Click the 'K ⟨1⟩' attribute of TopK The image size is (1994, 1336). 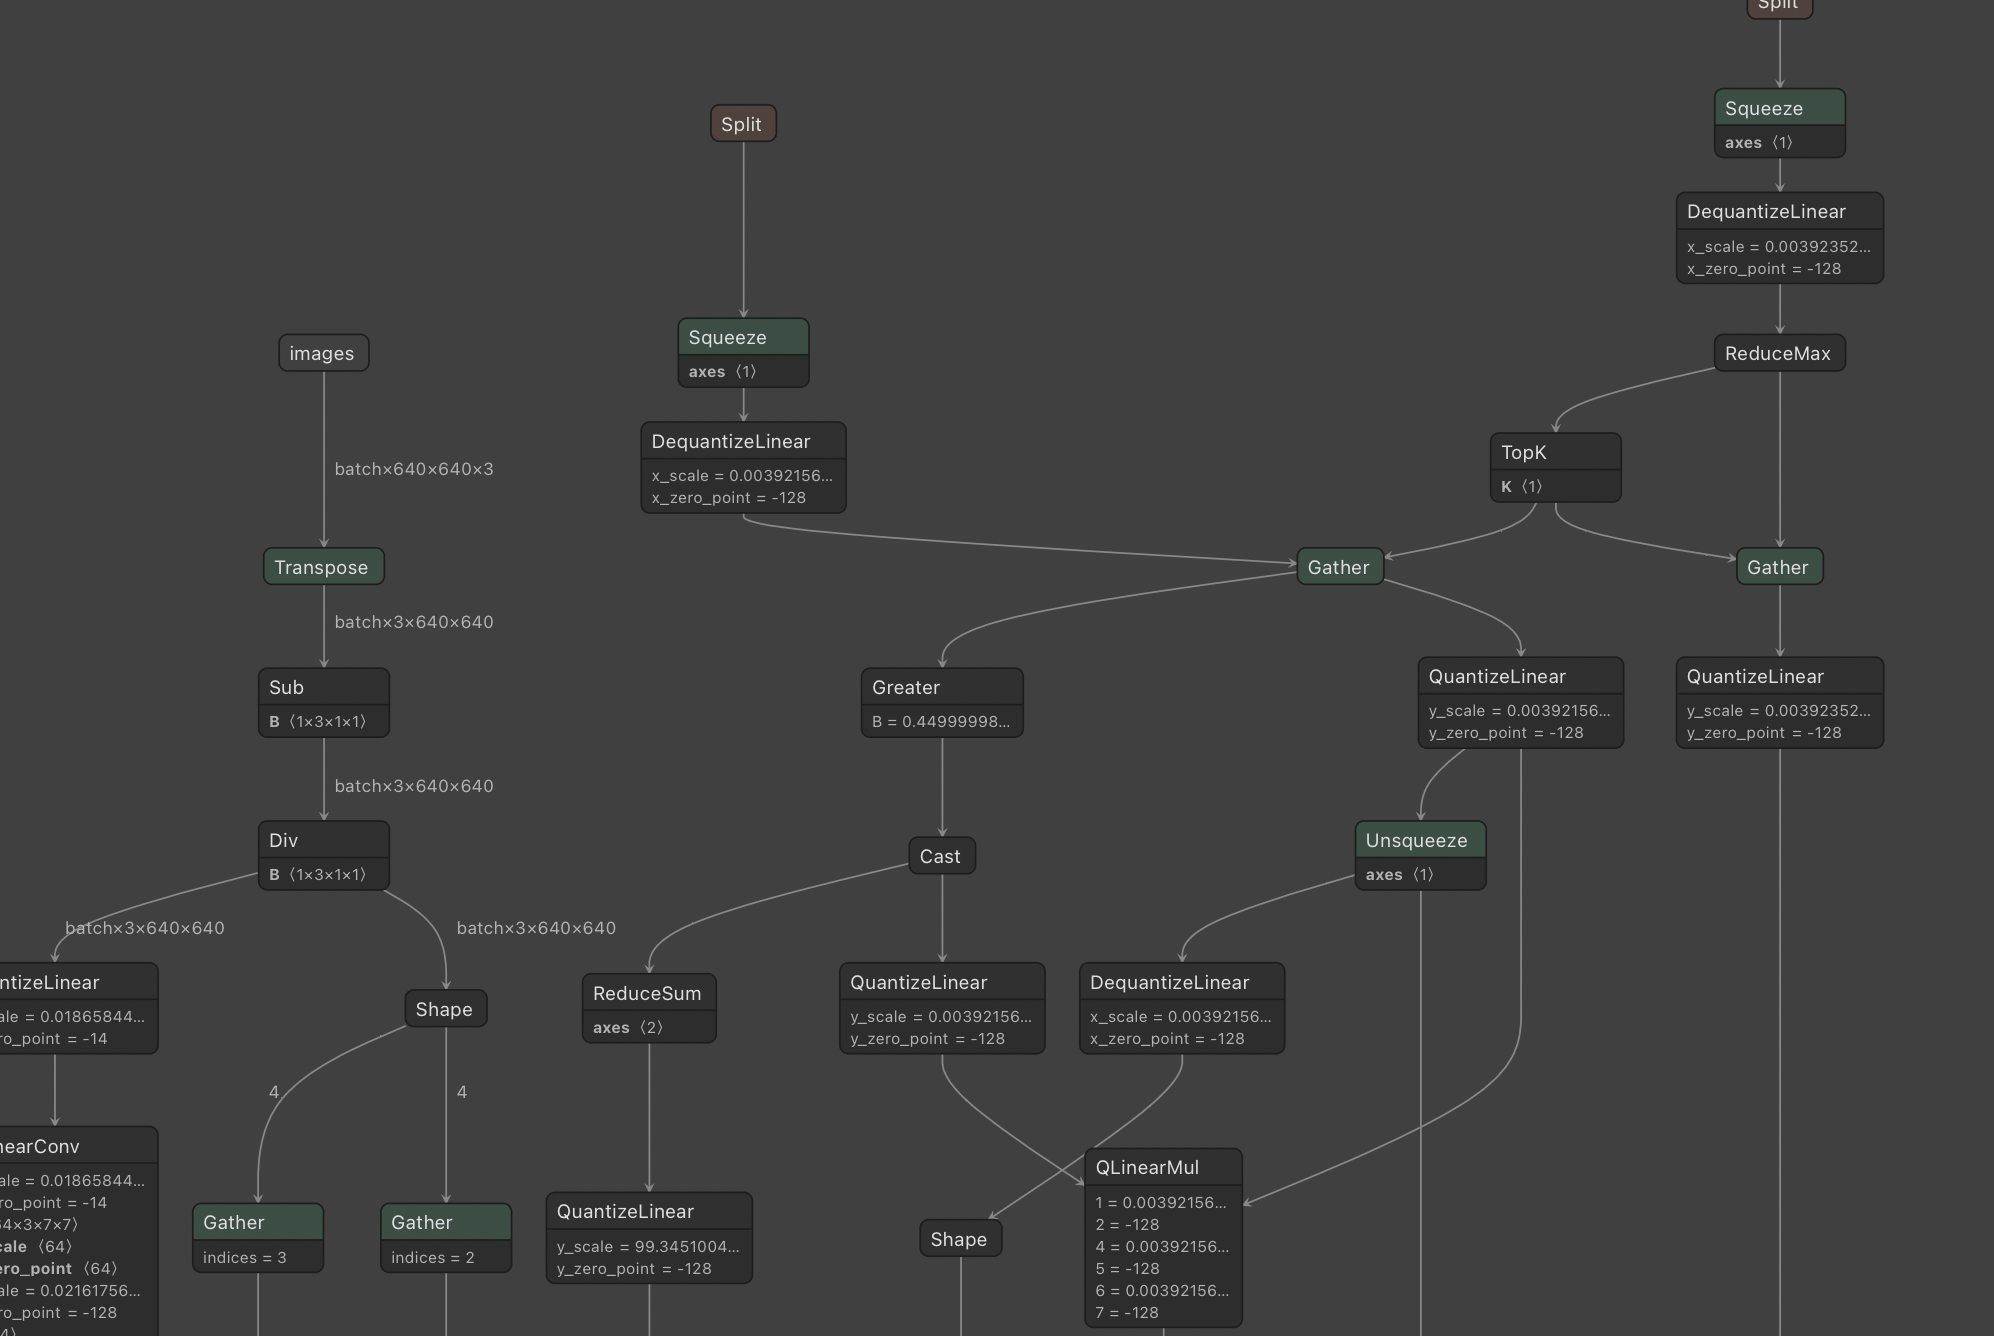tap(1522, 487)
